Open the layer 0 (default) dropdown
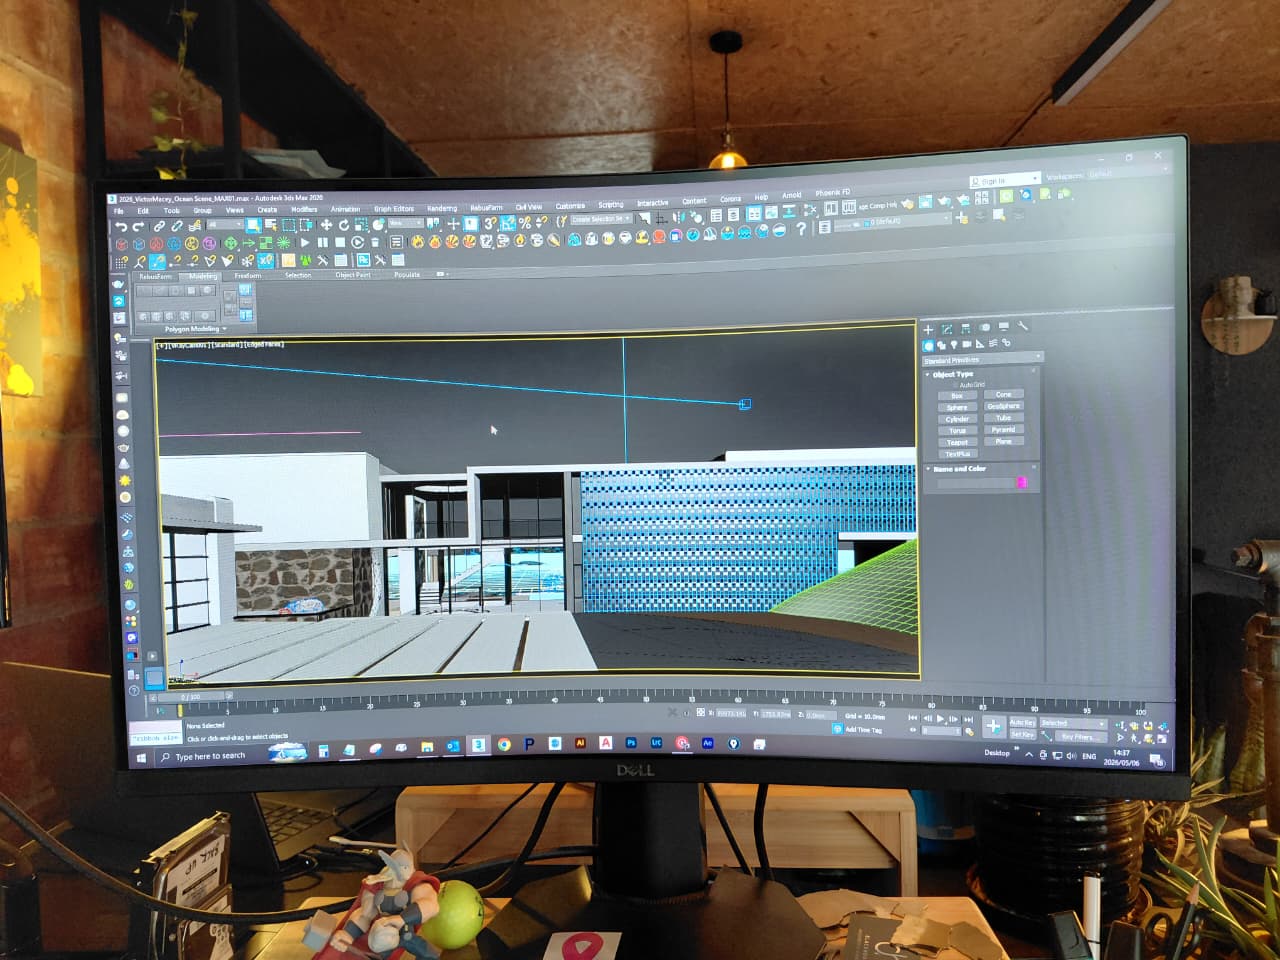Viewport: 1280px width, 960px height. [x=891, y=222]
